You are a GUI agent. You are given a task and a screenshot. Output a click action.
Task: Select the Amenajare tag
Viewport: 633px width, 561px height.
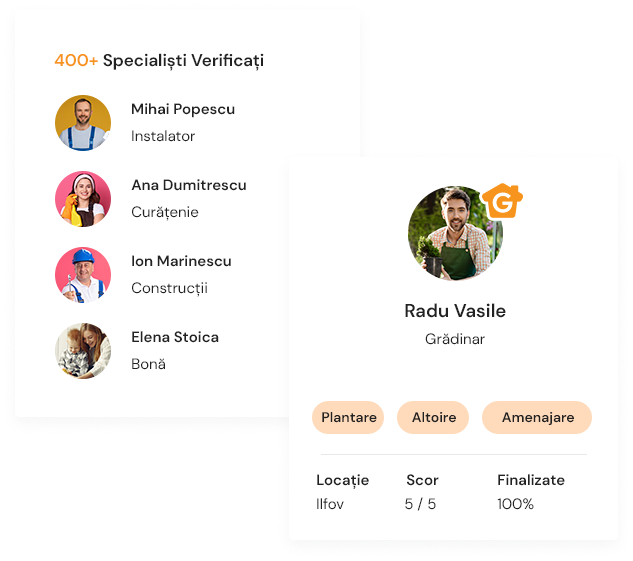(x=537, y=417)
